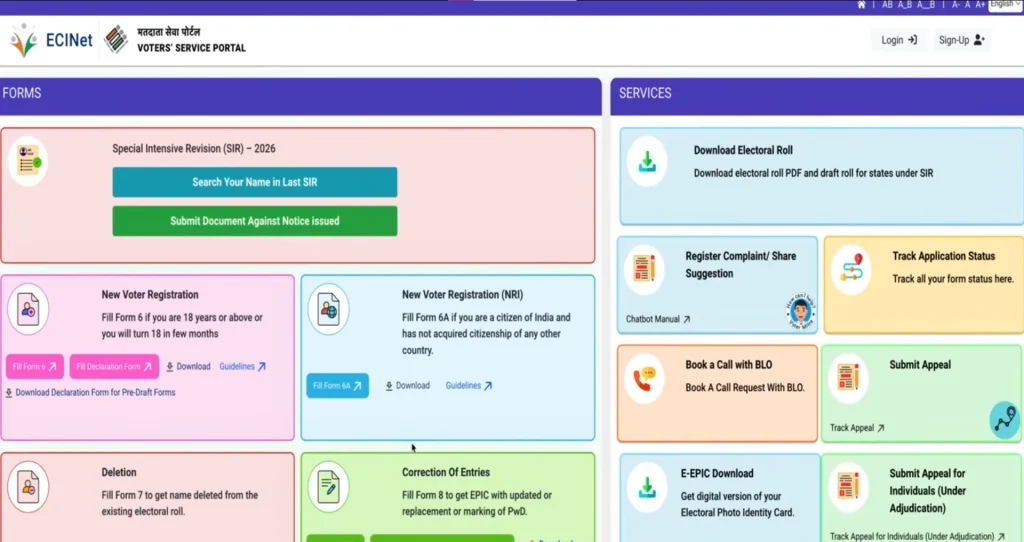Screen dimensions: 1024x542
Task: Open the chatbot assistant avatar
Action: [800, 312]
